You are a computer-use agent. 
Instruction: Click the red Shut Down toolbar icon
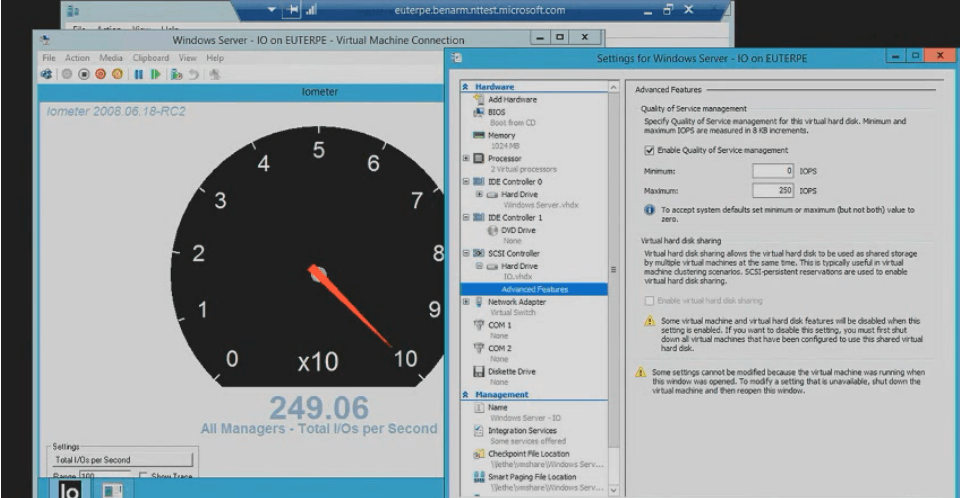coord(100,74)
